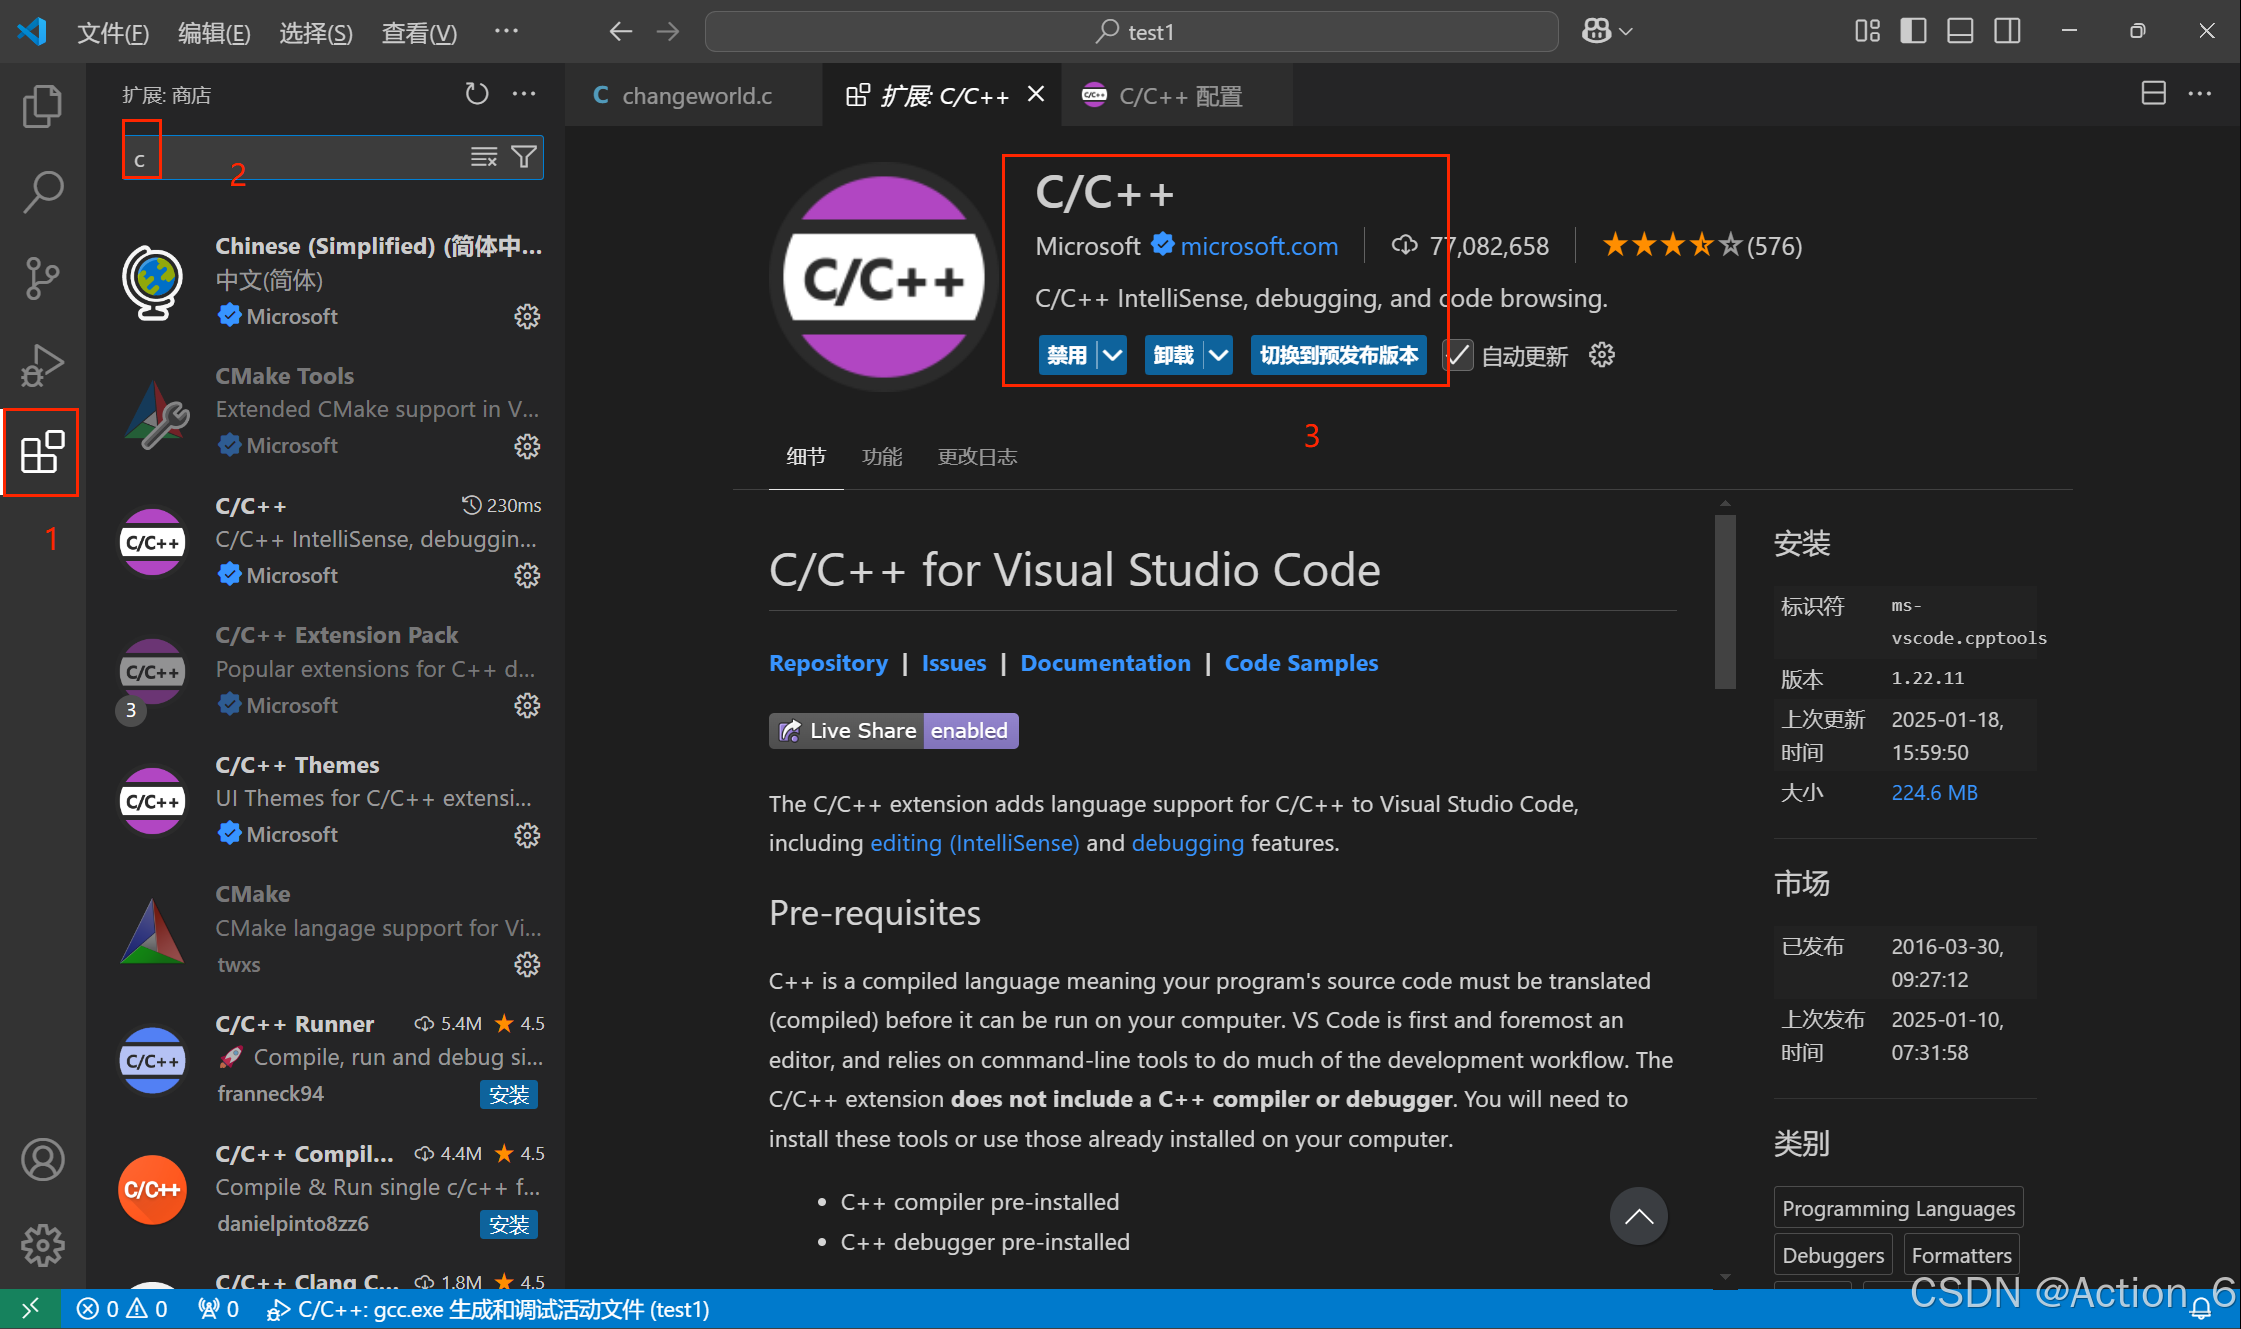Screen dimensions: 2241x1329
Task: Refresh the extensions list
Action: pyautogui.click(x=477, y=94)
